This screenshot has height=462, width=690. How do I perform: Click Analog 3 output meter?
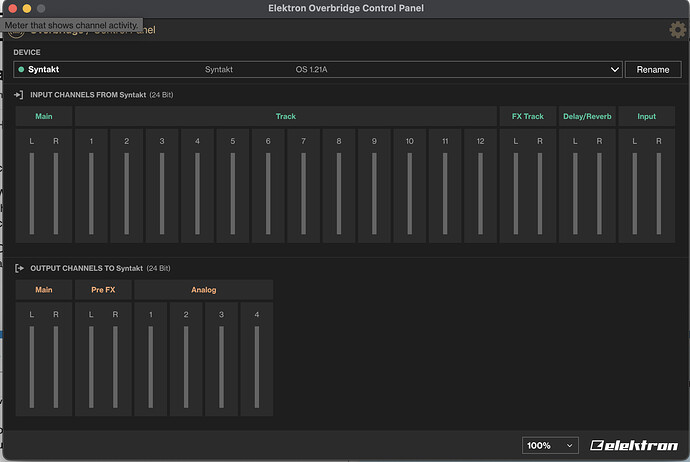221,367
